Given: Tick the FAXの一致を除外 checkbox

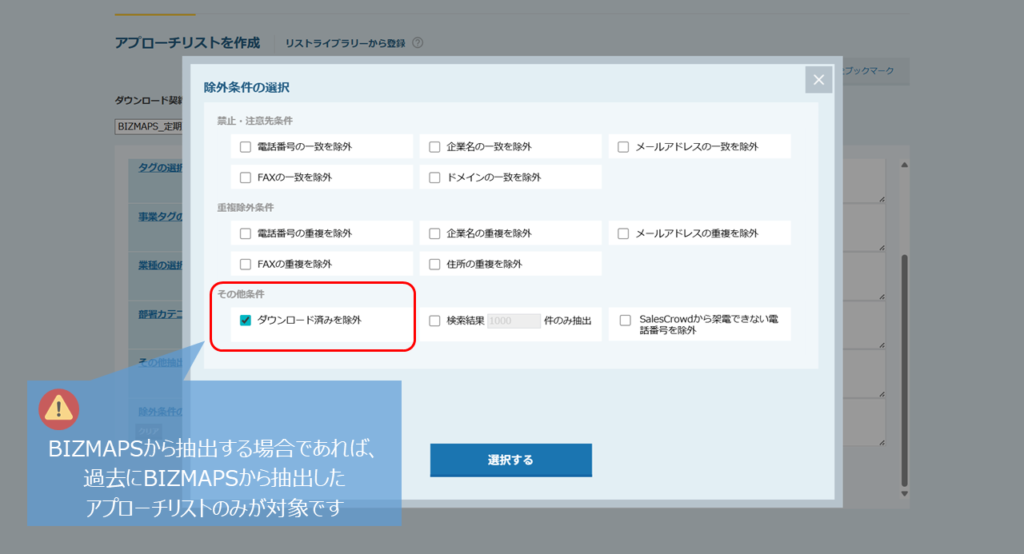Looking at the screenshot, I should click(x=245, y=178).
